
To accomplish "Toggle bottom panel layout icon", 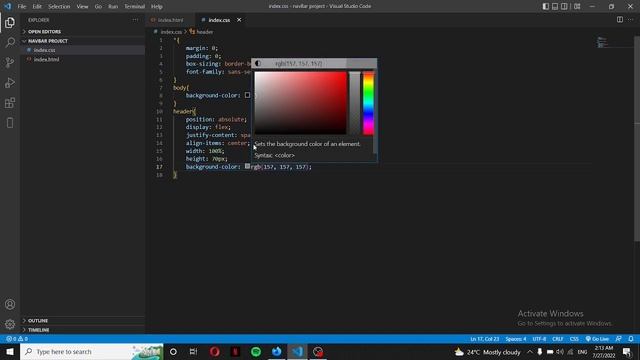I will coord(555,7).
